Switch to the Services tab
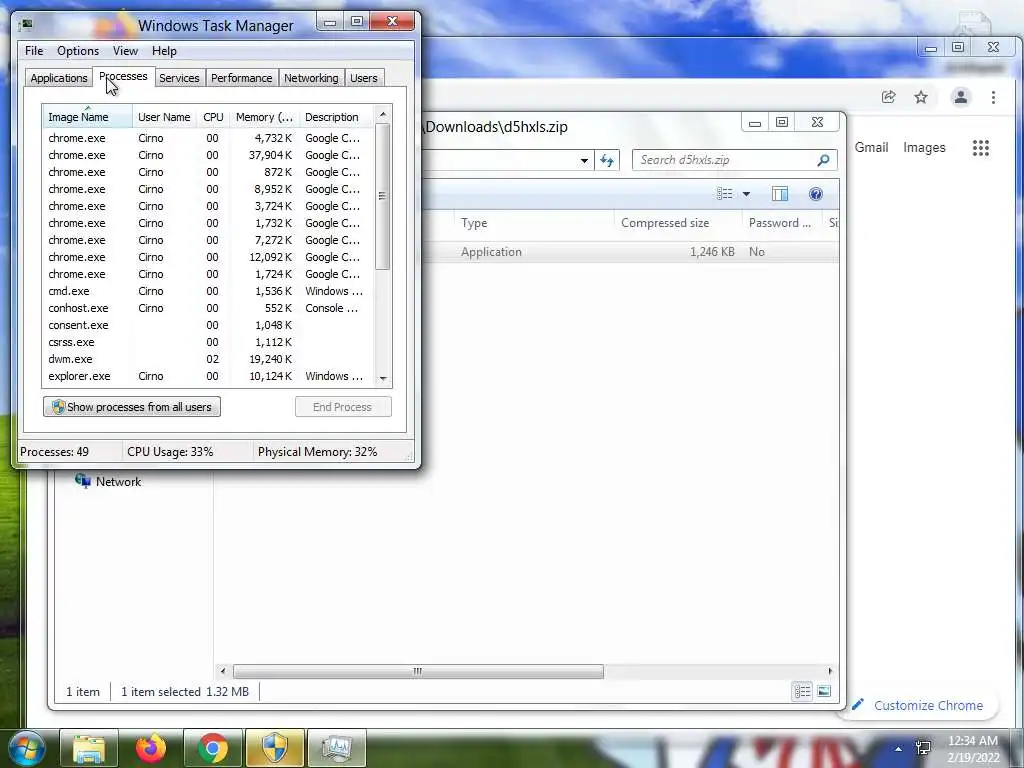Screen dimensions: 1024x768 (x=179, y=78)
